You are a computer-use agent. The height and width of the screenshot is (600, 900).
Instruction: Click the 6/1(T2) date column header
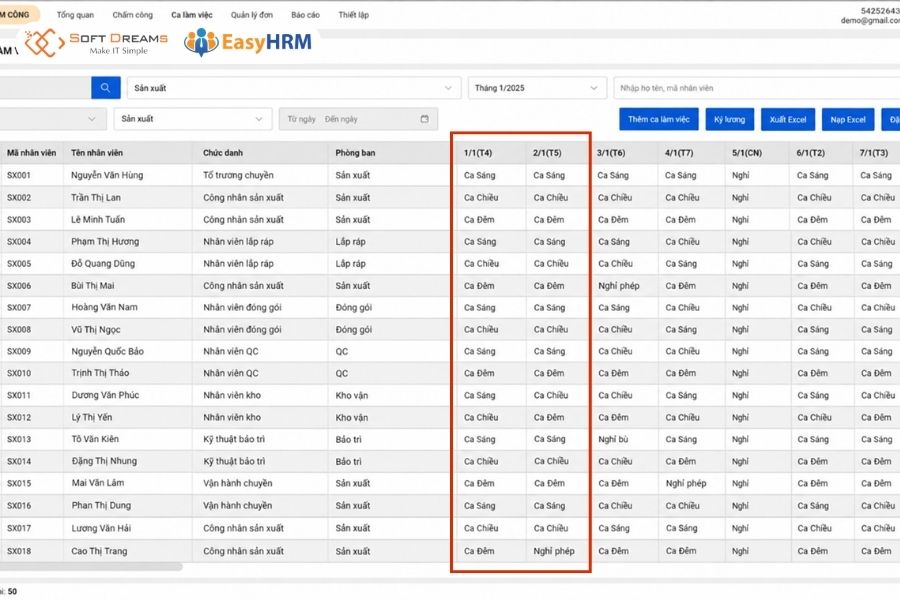(x=810, y=153)
